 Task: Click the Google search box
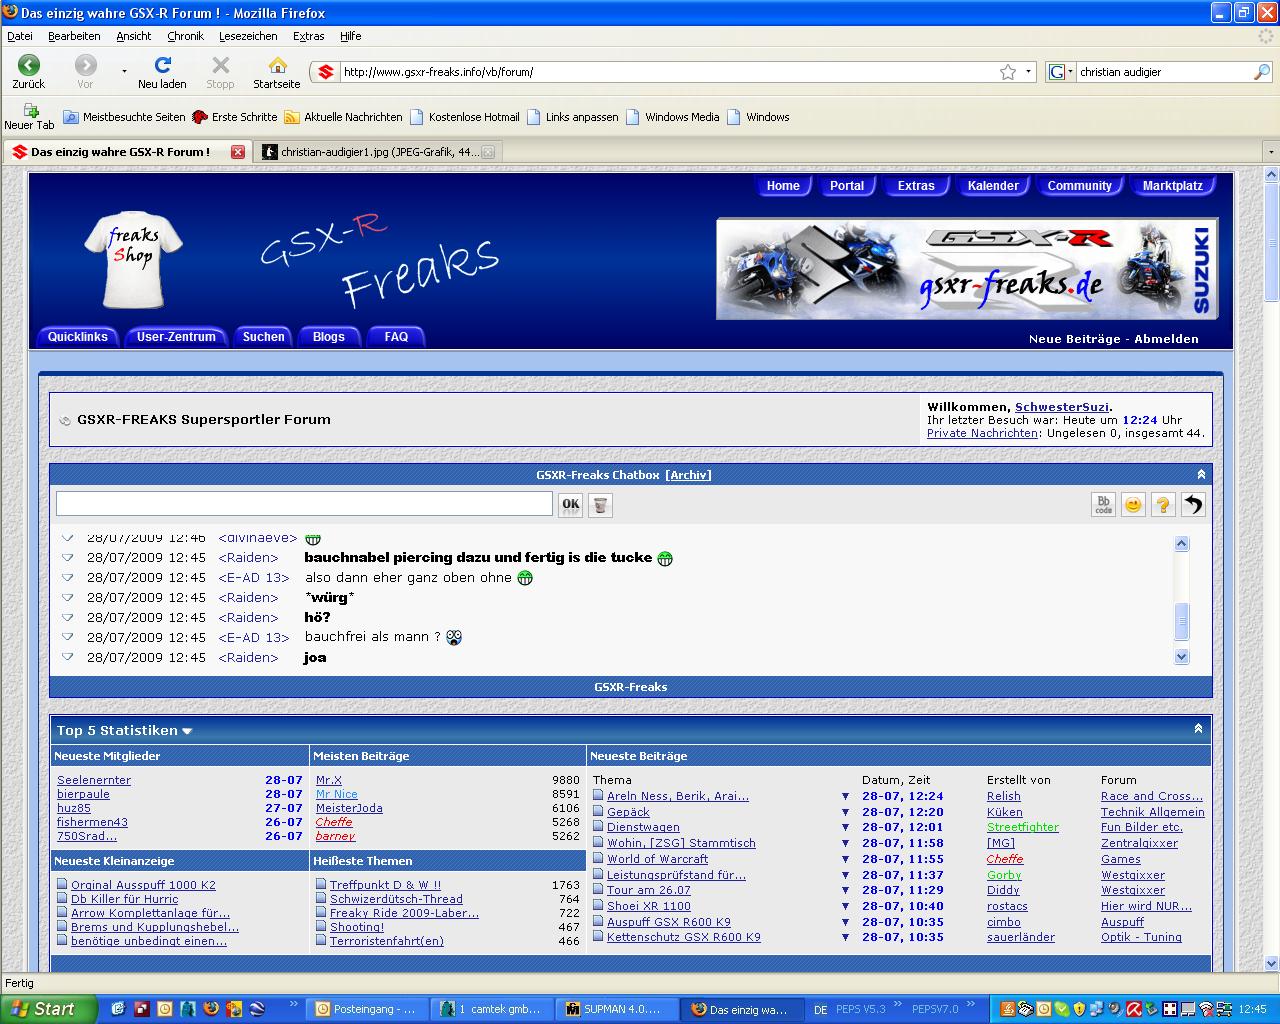pos(1164,72)
